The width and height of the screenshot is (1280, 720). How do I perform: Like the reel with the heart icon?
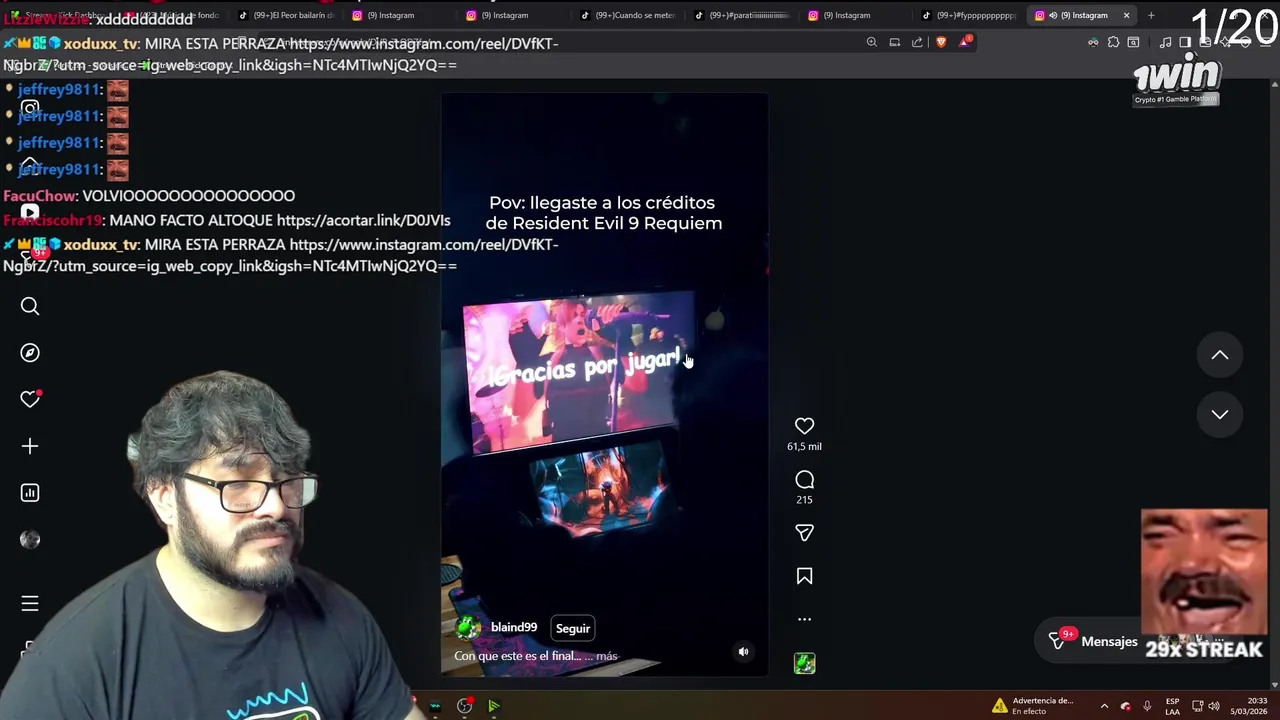coord(804,426)
